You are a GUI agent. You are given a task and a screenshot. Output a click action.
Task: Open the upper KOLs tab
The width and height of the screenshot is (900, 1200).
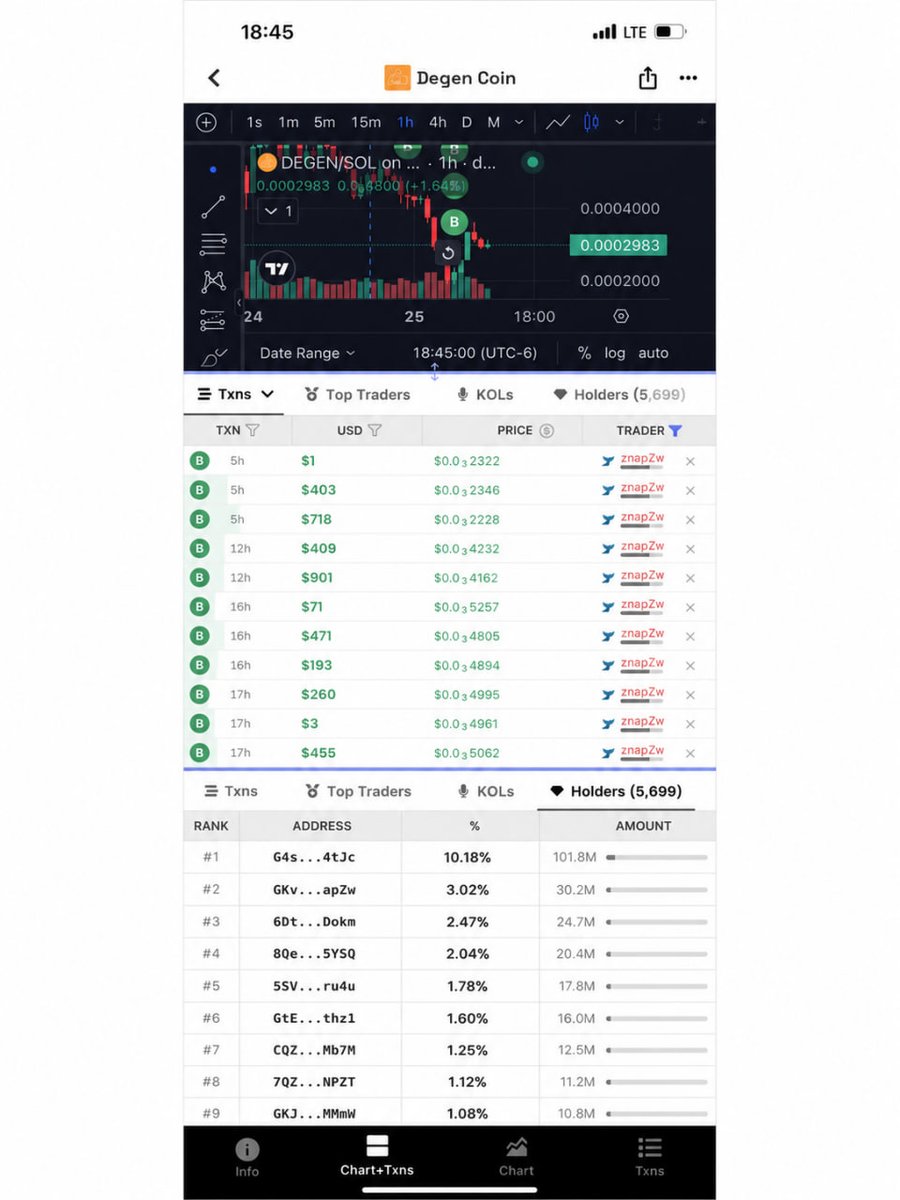(x=485, y=394)
